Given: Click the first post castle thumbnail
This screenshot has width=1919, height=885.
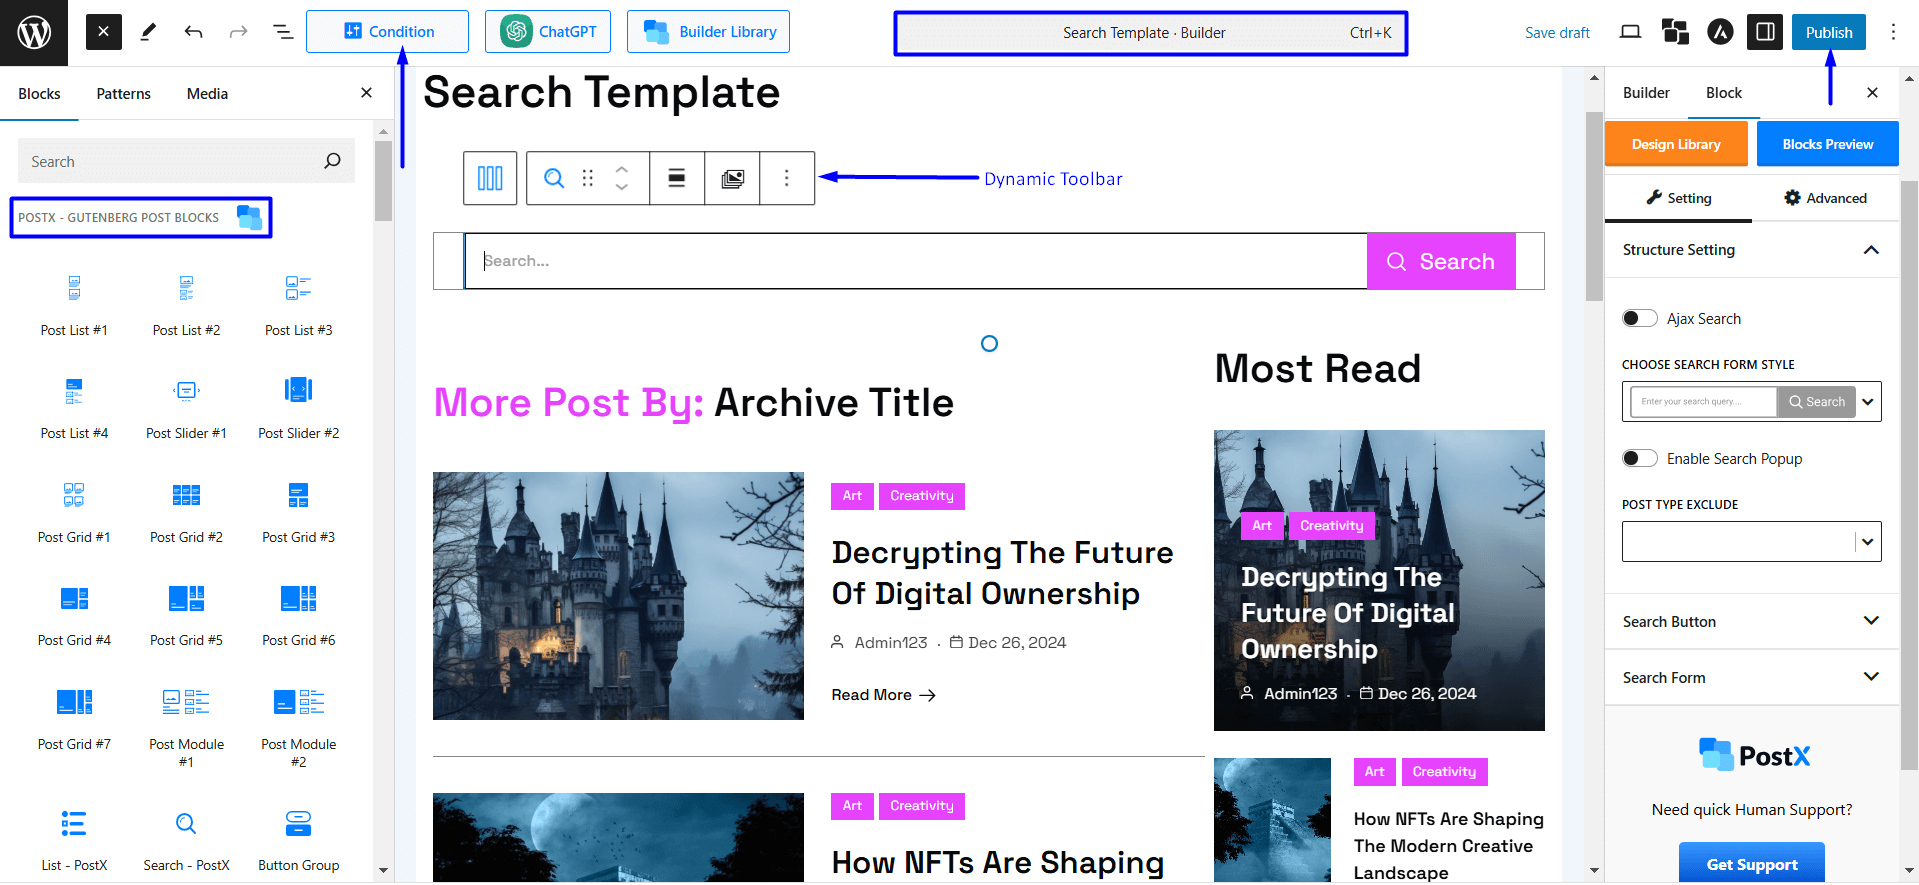Looking at the screenshot, I should coord(618,596).
